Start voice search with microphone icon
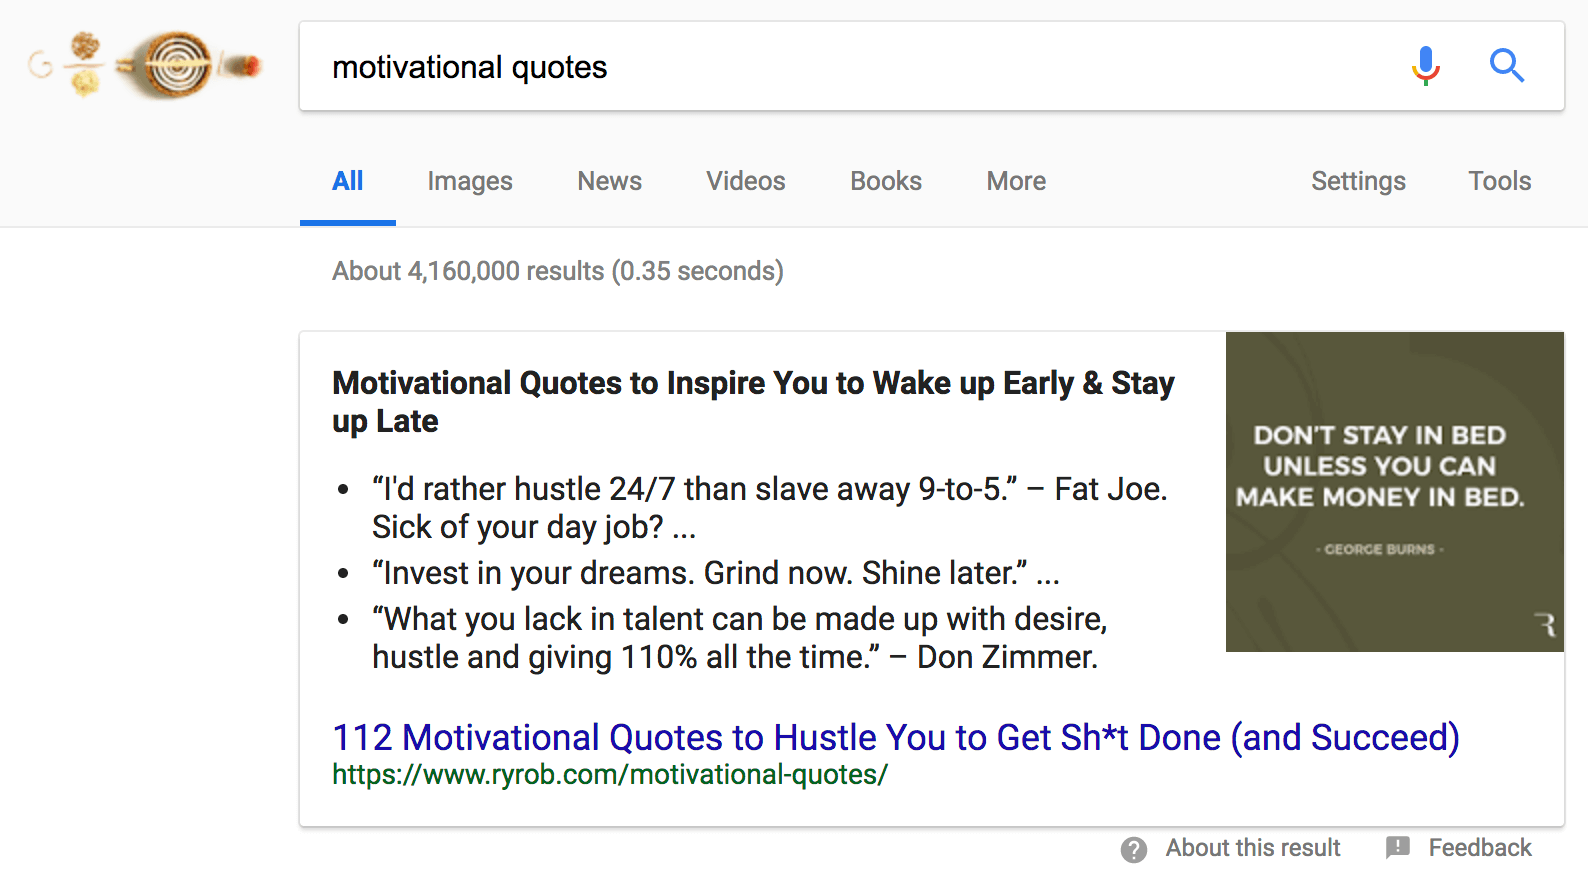The height and width of the screenshot is (886, 1588). [1426, 66]
